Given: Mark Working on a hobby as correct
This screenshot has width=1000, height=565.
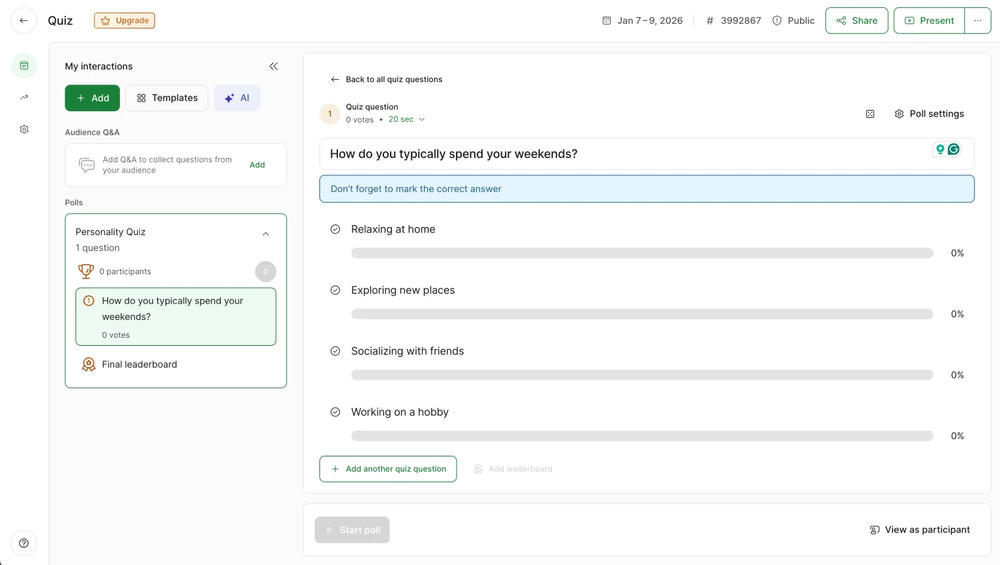Looking at the screenshot, I should coord(335,412).
